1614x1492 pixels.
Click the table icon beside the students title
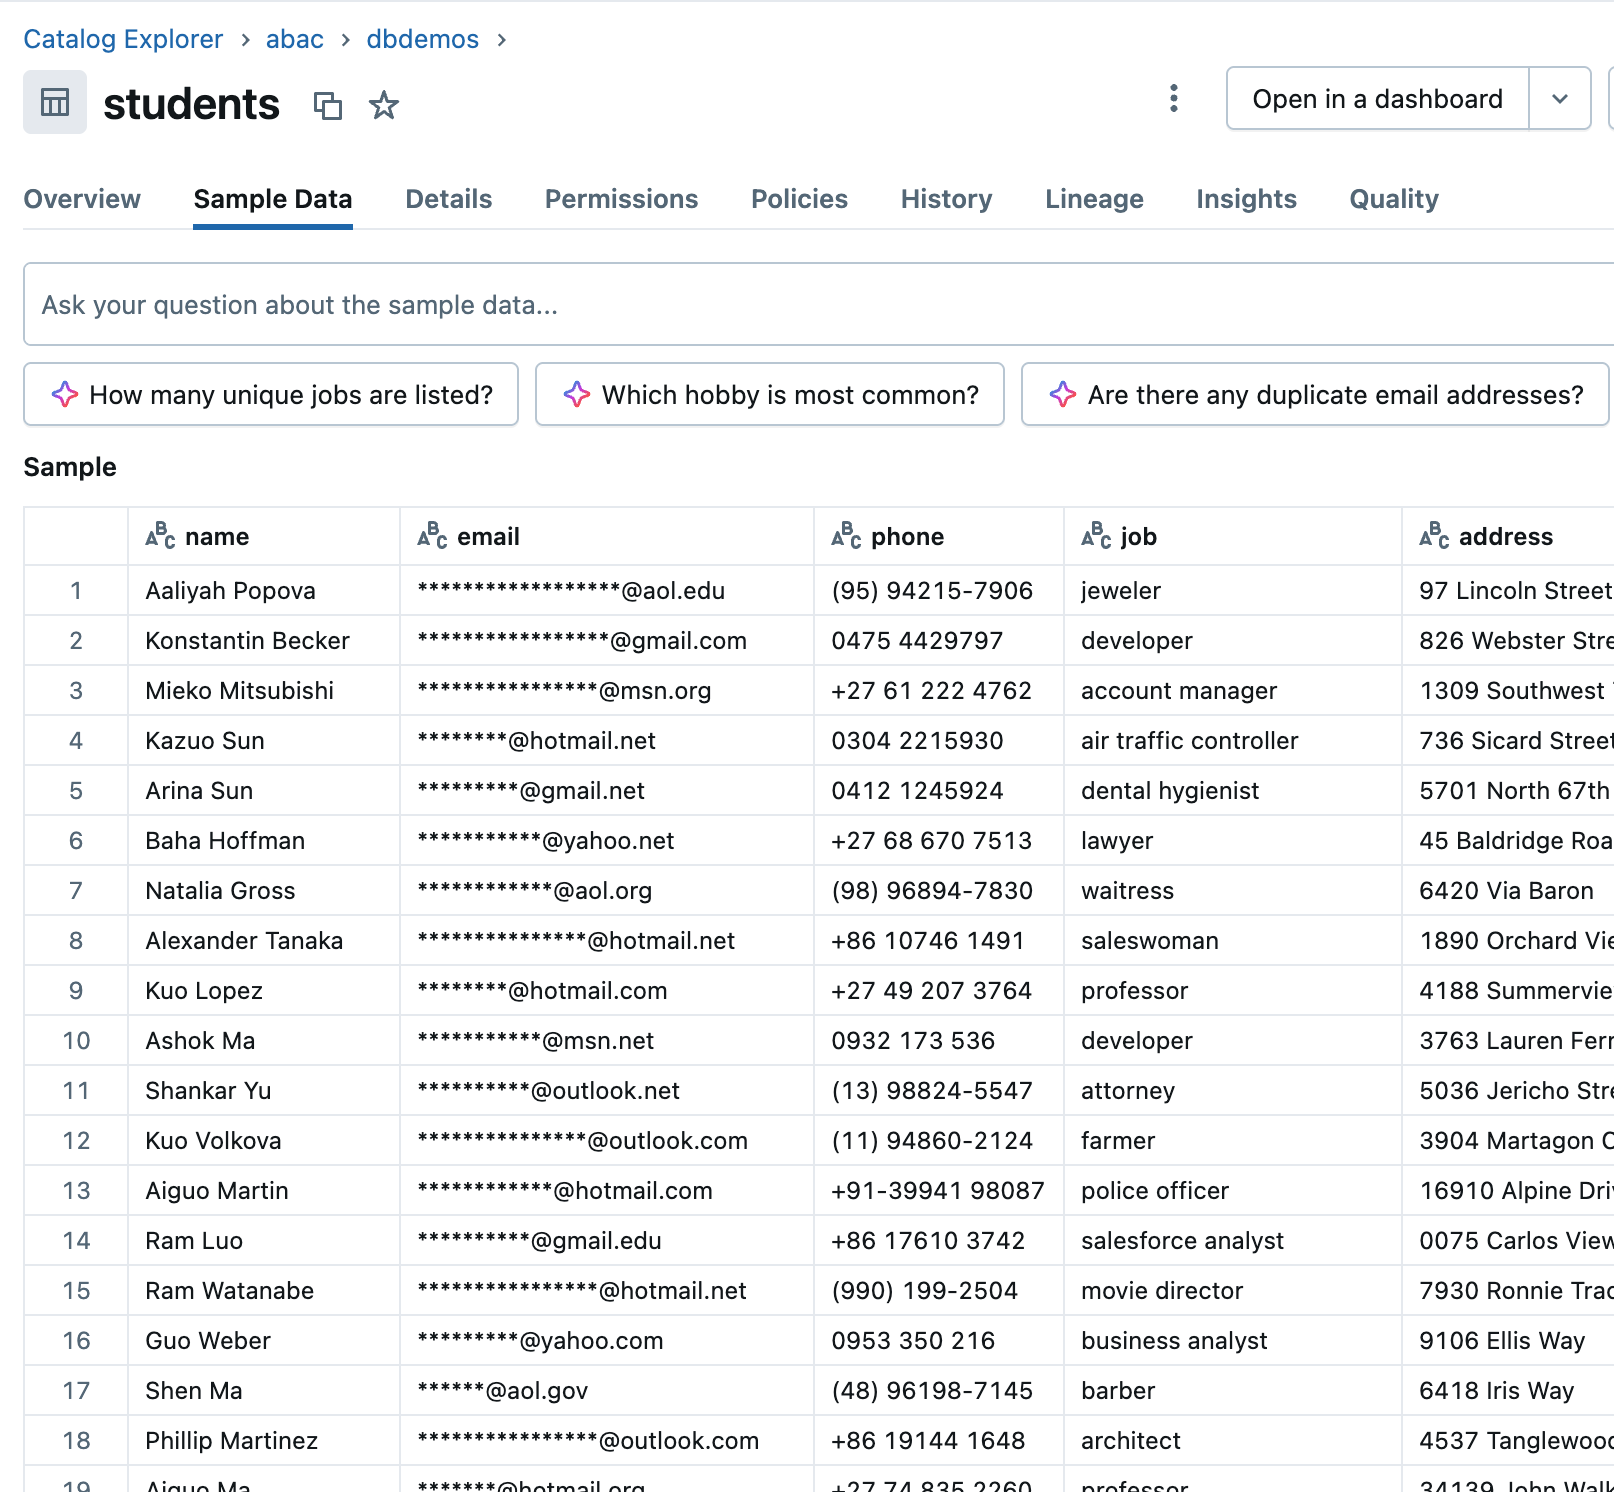pyautogui.click(x=54, y=103)
